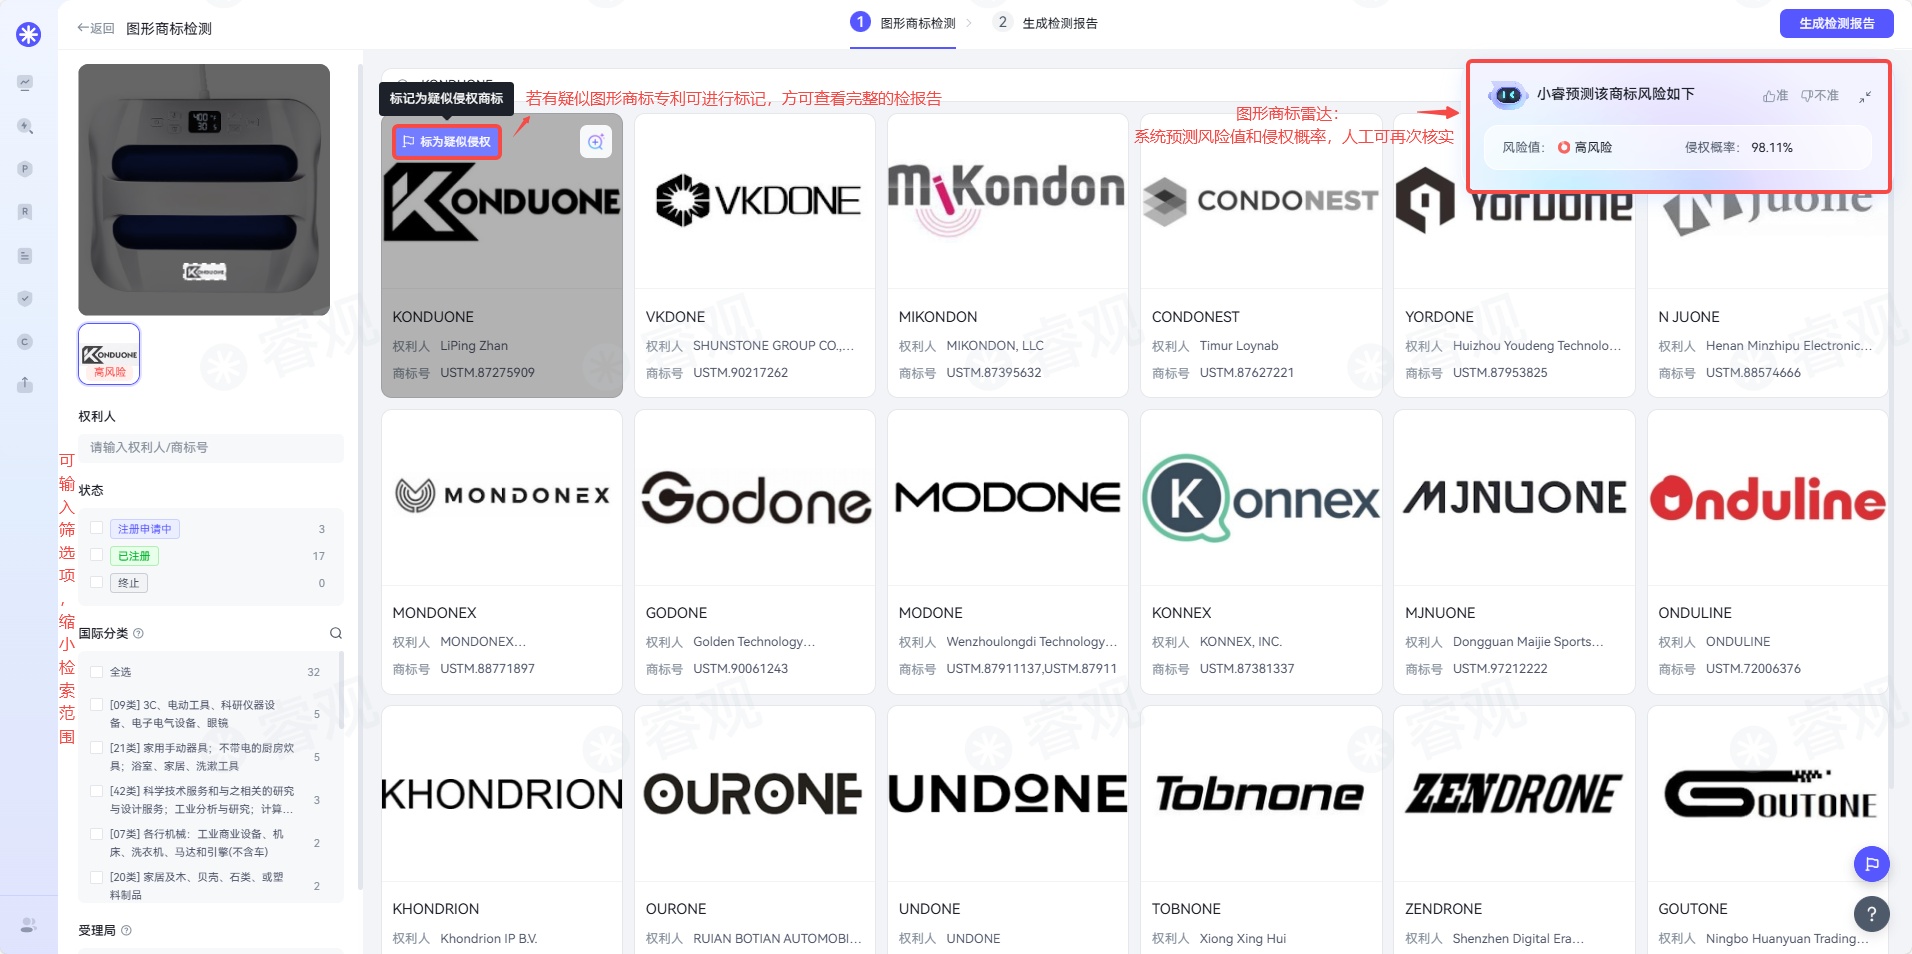Click the help icon next to 国际分类
The width and height of the screenshot is (1912, 954).
pyautogui.click(x=139, y=633)
